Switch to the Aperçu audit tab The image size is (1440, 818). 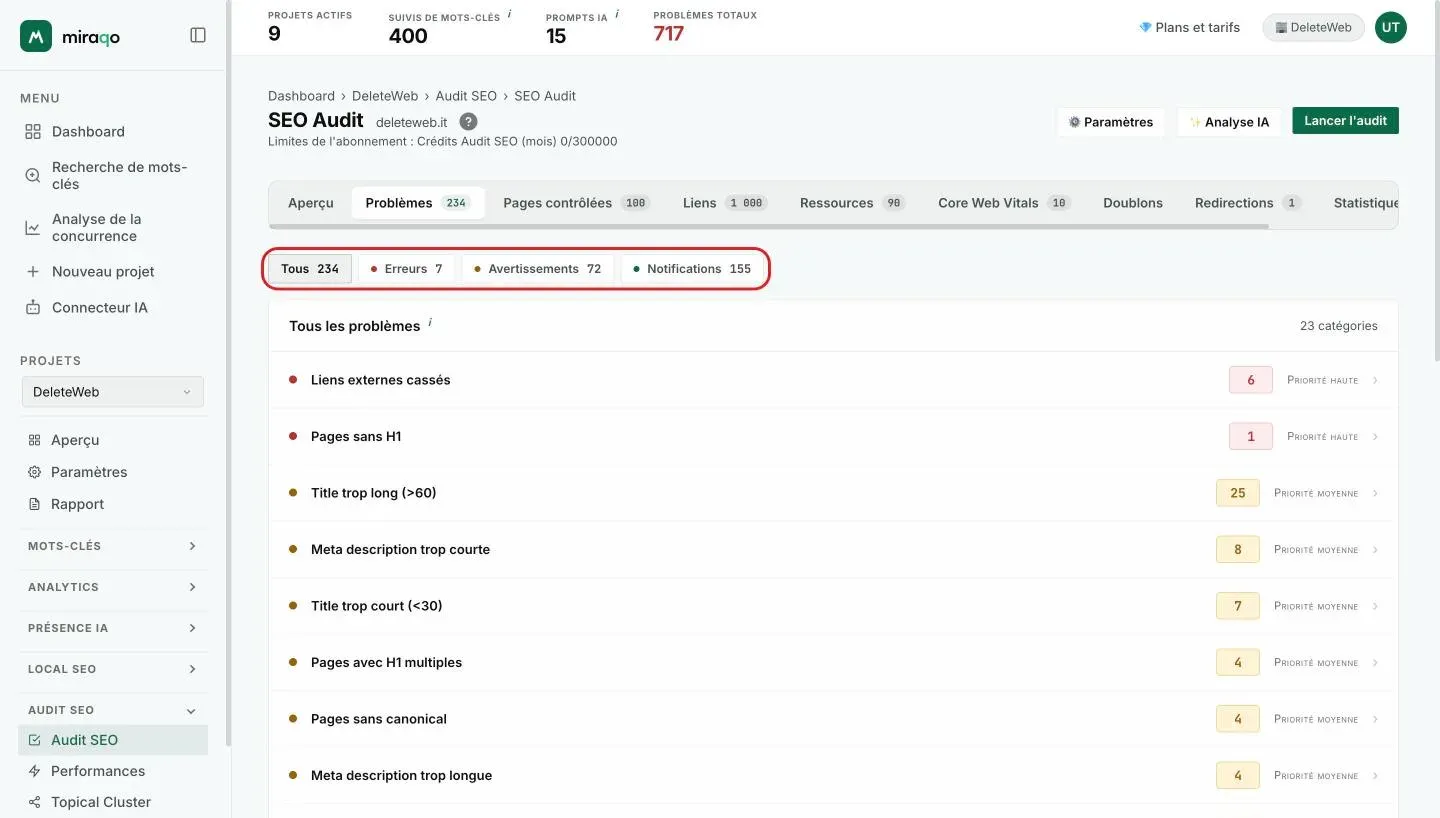pos(311,203)
